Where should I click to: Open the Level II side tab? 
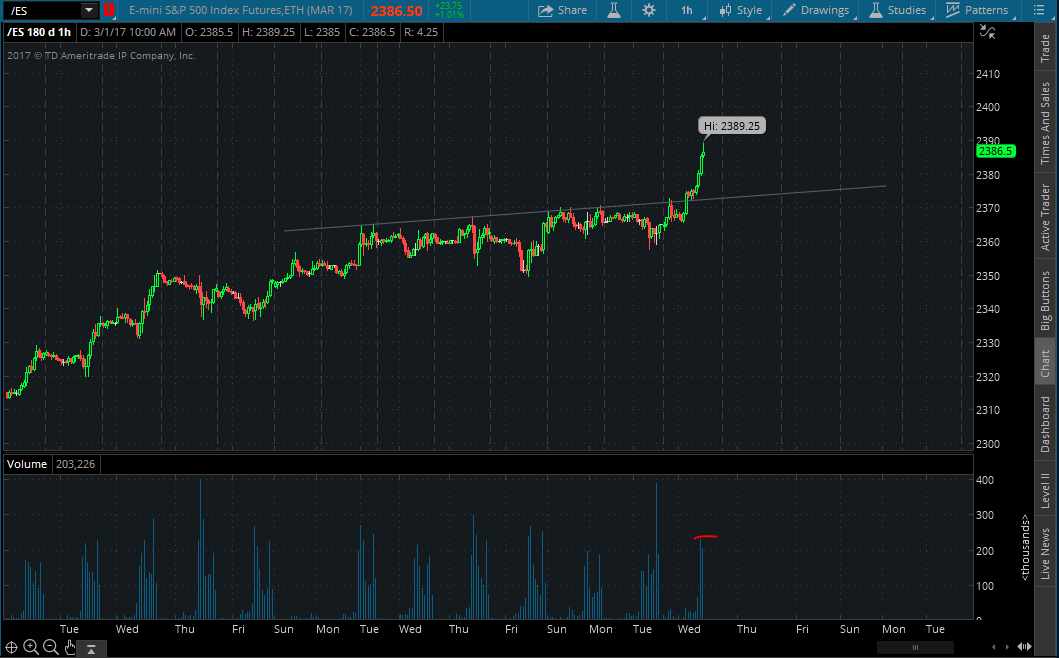click(1045, 490)
